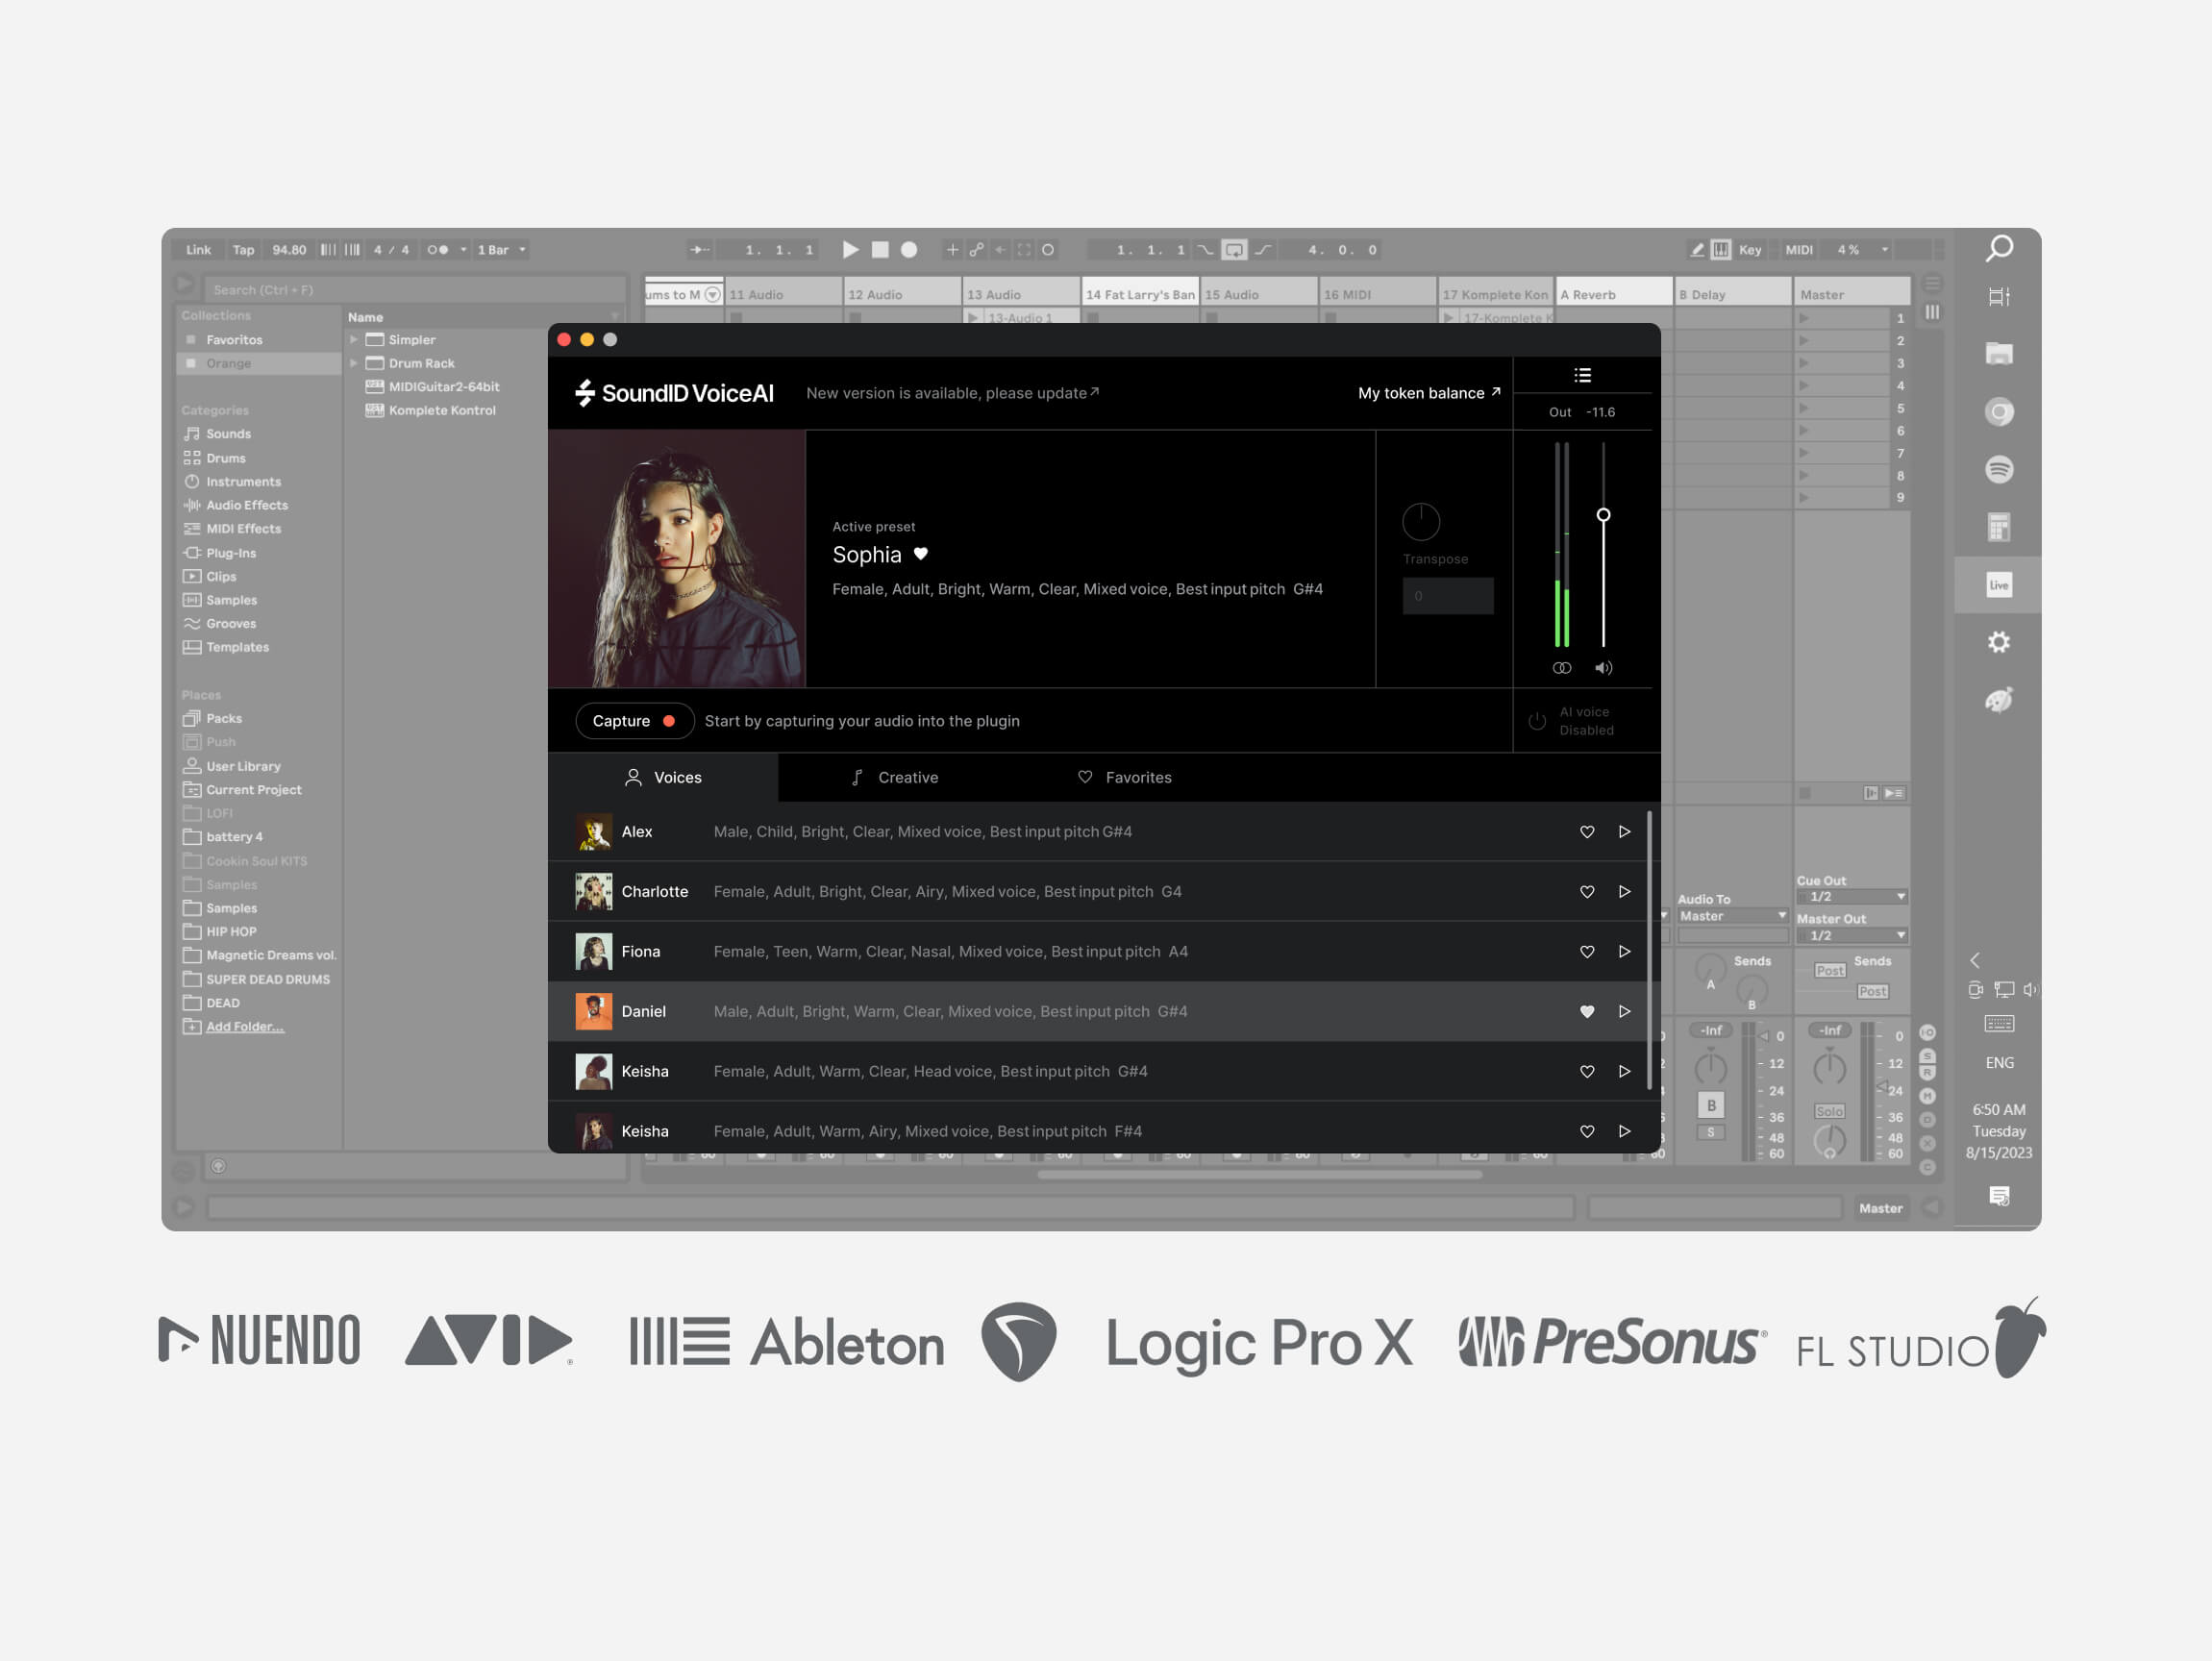The height and width of the screenshot is (1661, 2212).
Task: Open the Spotify taskbar icon
Action: click(1999, 469)
